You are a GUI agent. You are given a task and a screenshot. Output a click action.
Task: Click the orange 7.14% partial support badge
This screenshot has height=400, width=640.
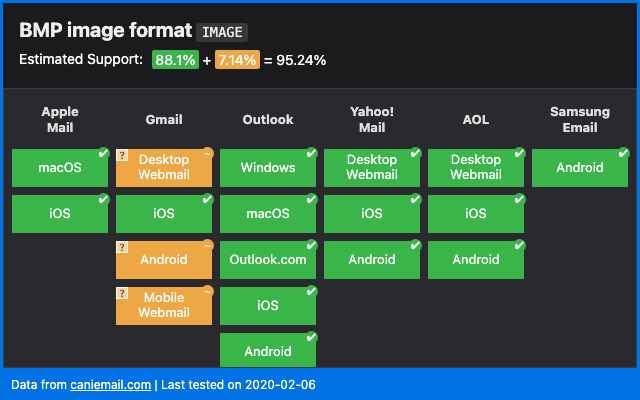(237, 60)
